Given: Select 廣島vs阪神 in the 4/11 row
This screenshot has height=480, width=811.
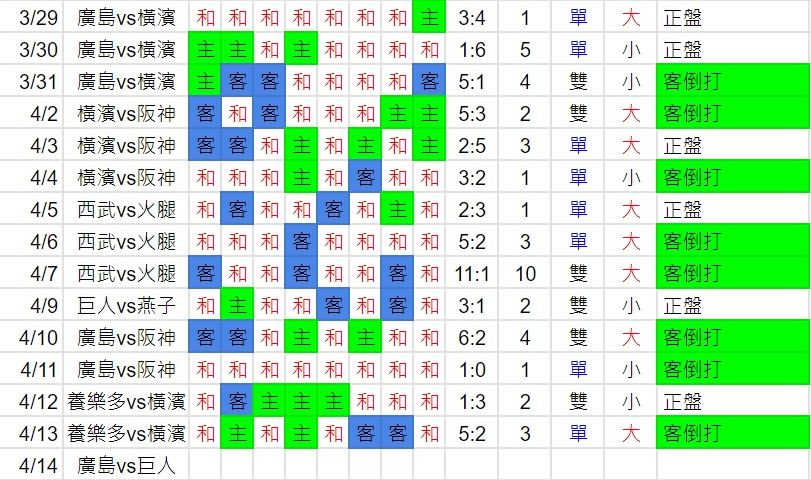Looking at the screenshot, I should click(x=126, y=370).
